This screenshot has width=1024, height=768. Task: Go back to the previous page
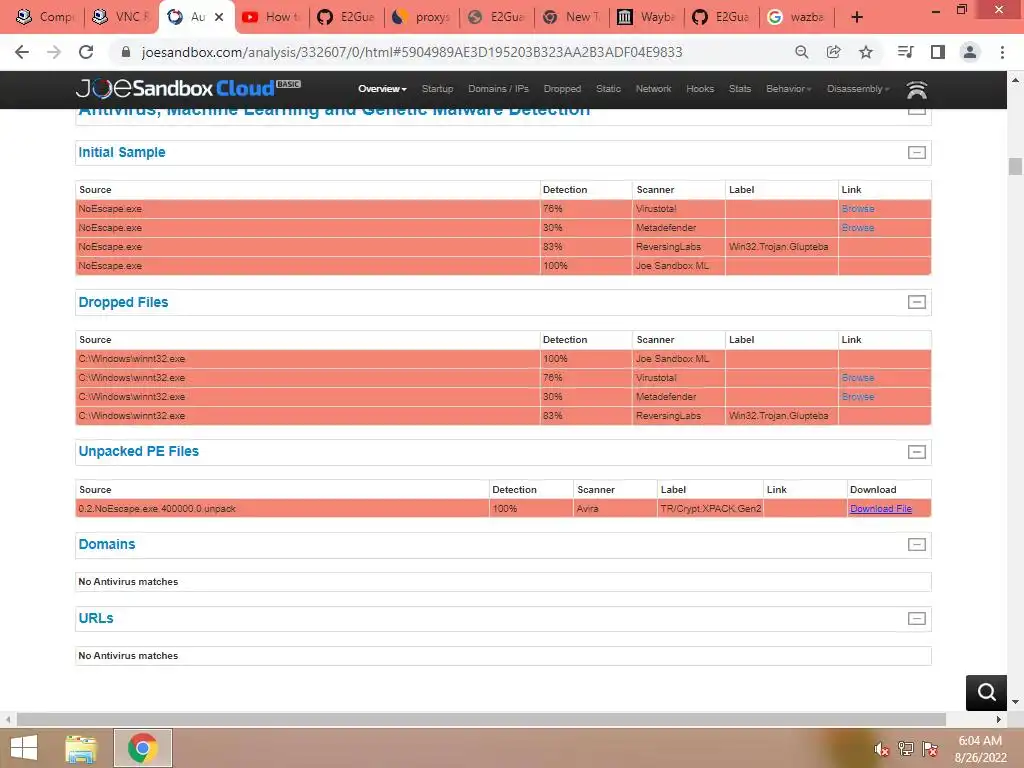(x=22, y=52)
